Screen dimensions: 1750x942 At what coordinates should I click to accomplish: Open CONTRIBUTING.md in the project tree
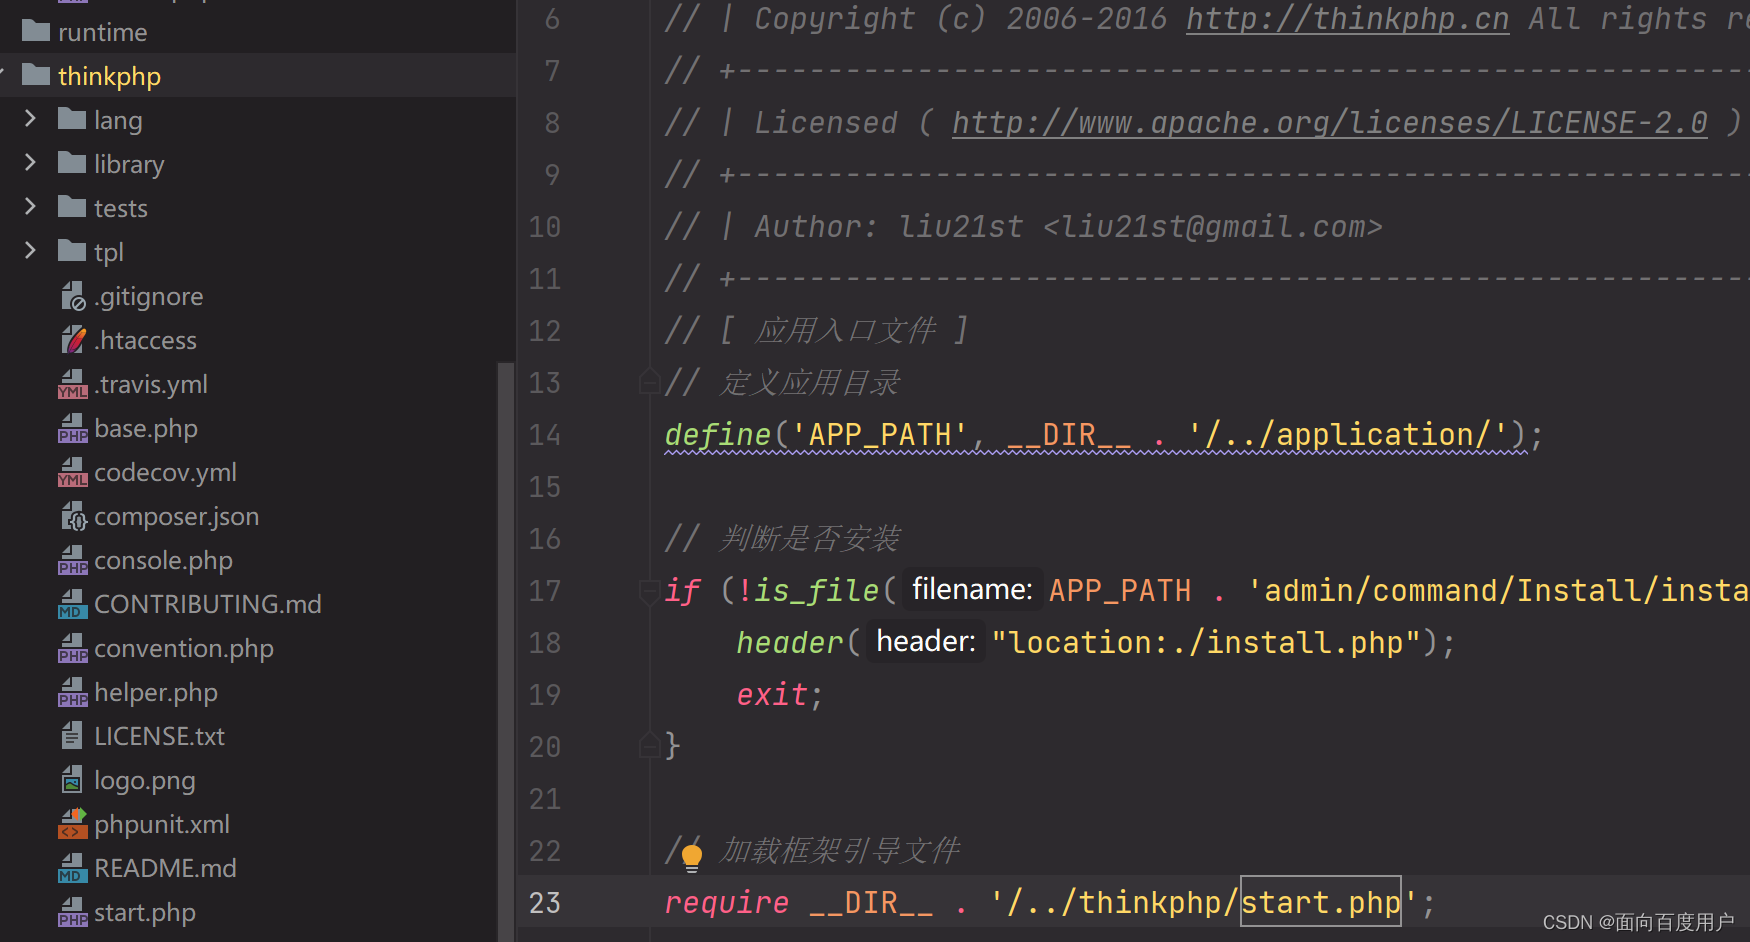(x=208, y=604)
